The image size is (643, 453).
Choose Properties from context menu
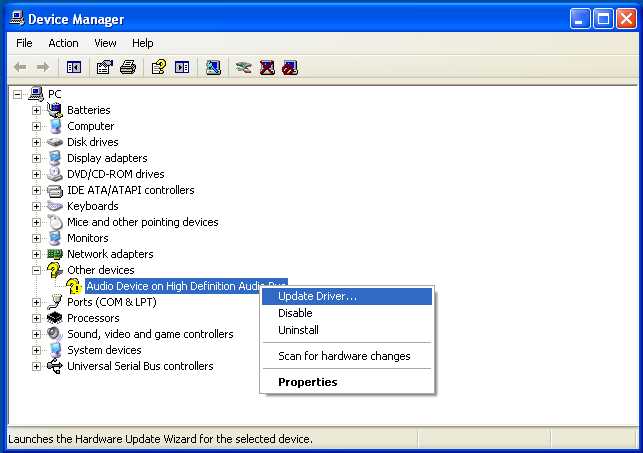(x=347, y=382)
